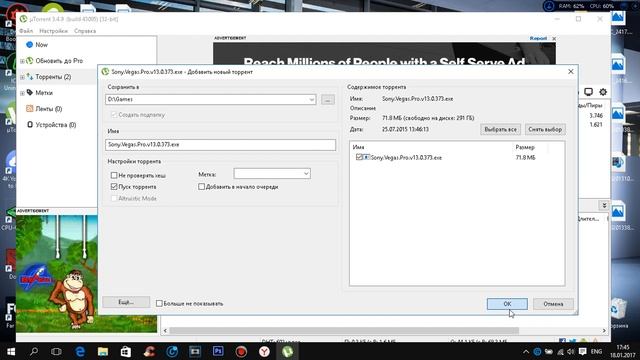Open File Explorer from the taskbar
Viewport: 640px width, 360px height.
pos(103,351)
